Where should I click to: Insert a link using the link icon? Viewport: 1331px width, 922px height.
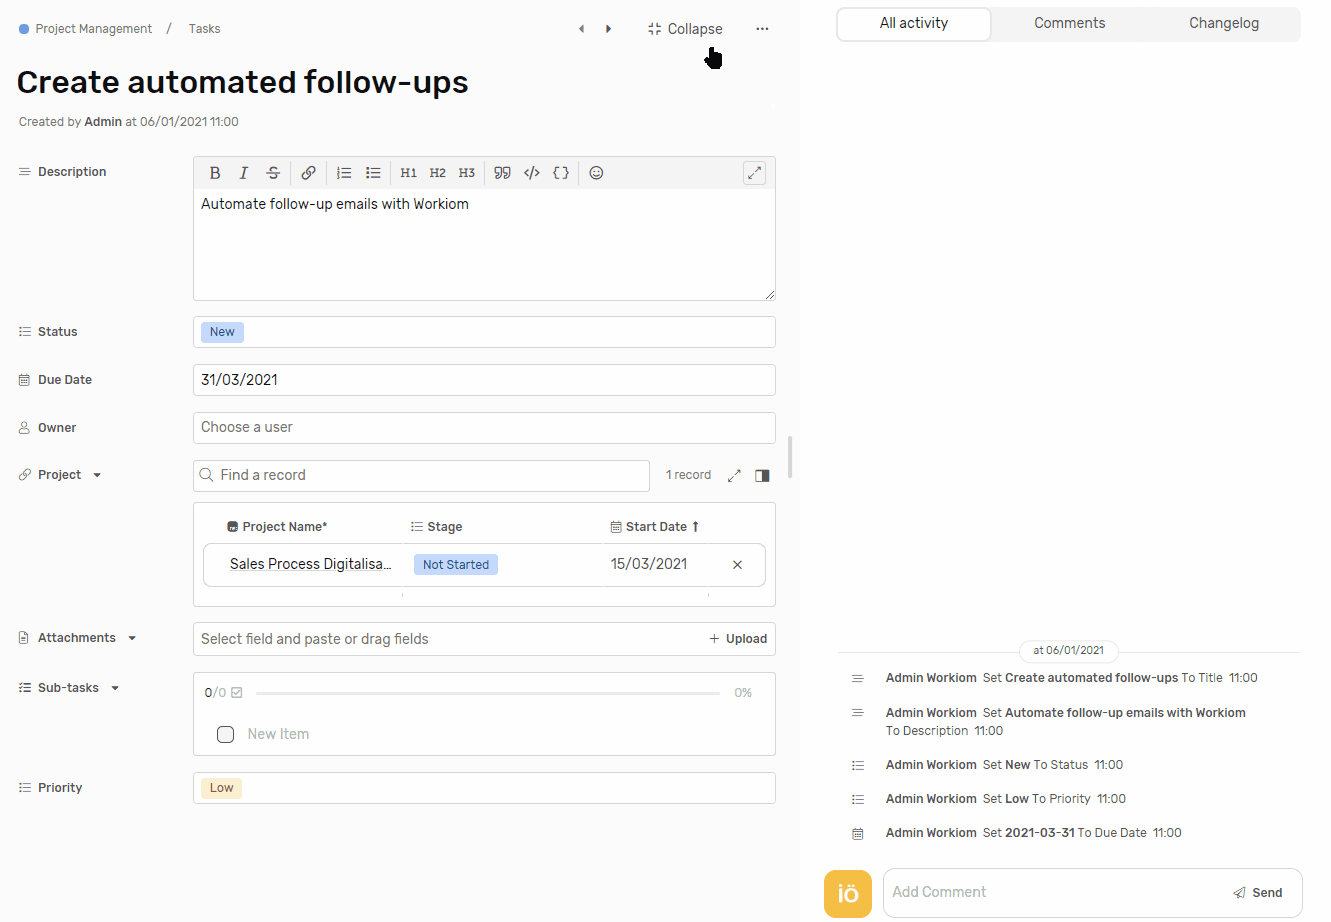pyautogui.click(x=309, y=173)
